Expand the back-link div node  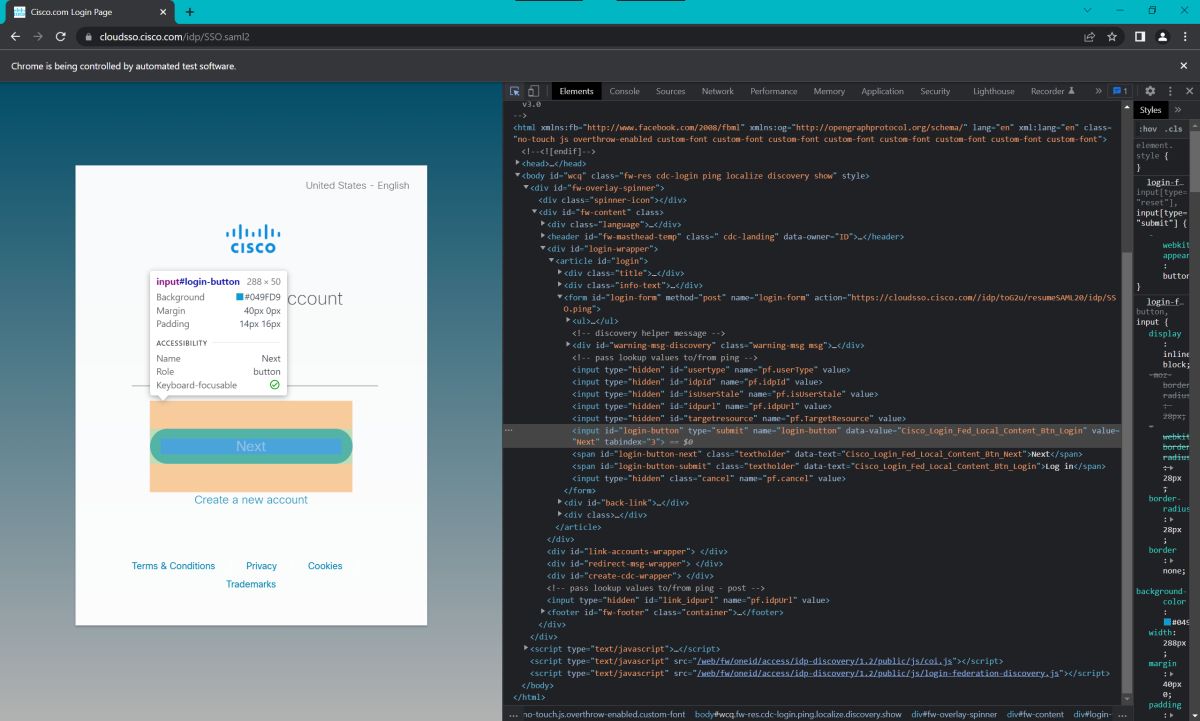pyautogui.click(x=560, y=503)
